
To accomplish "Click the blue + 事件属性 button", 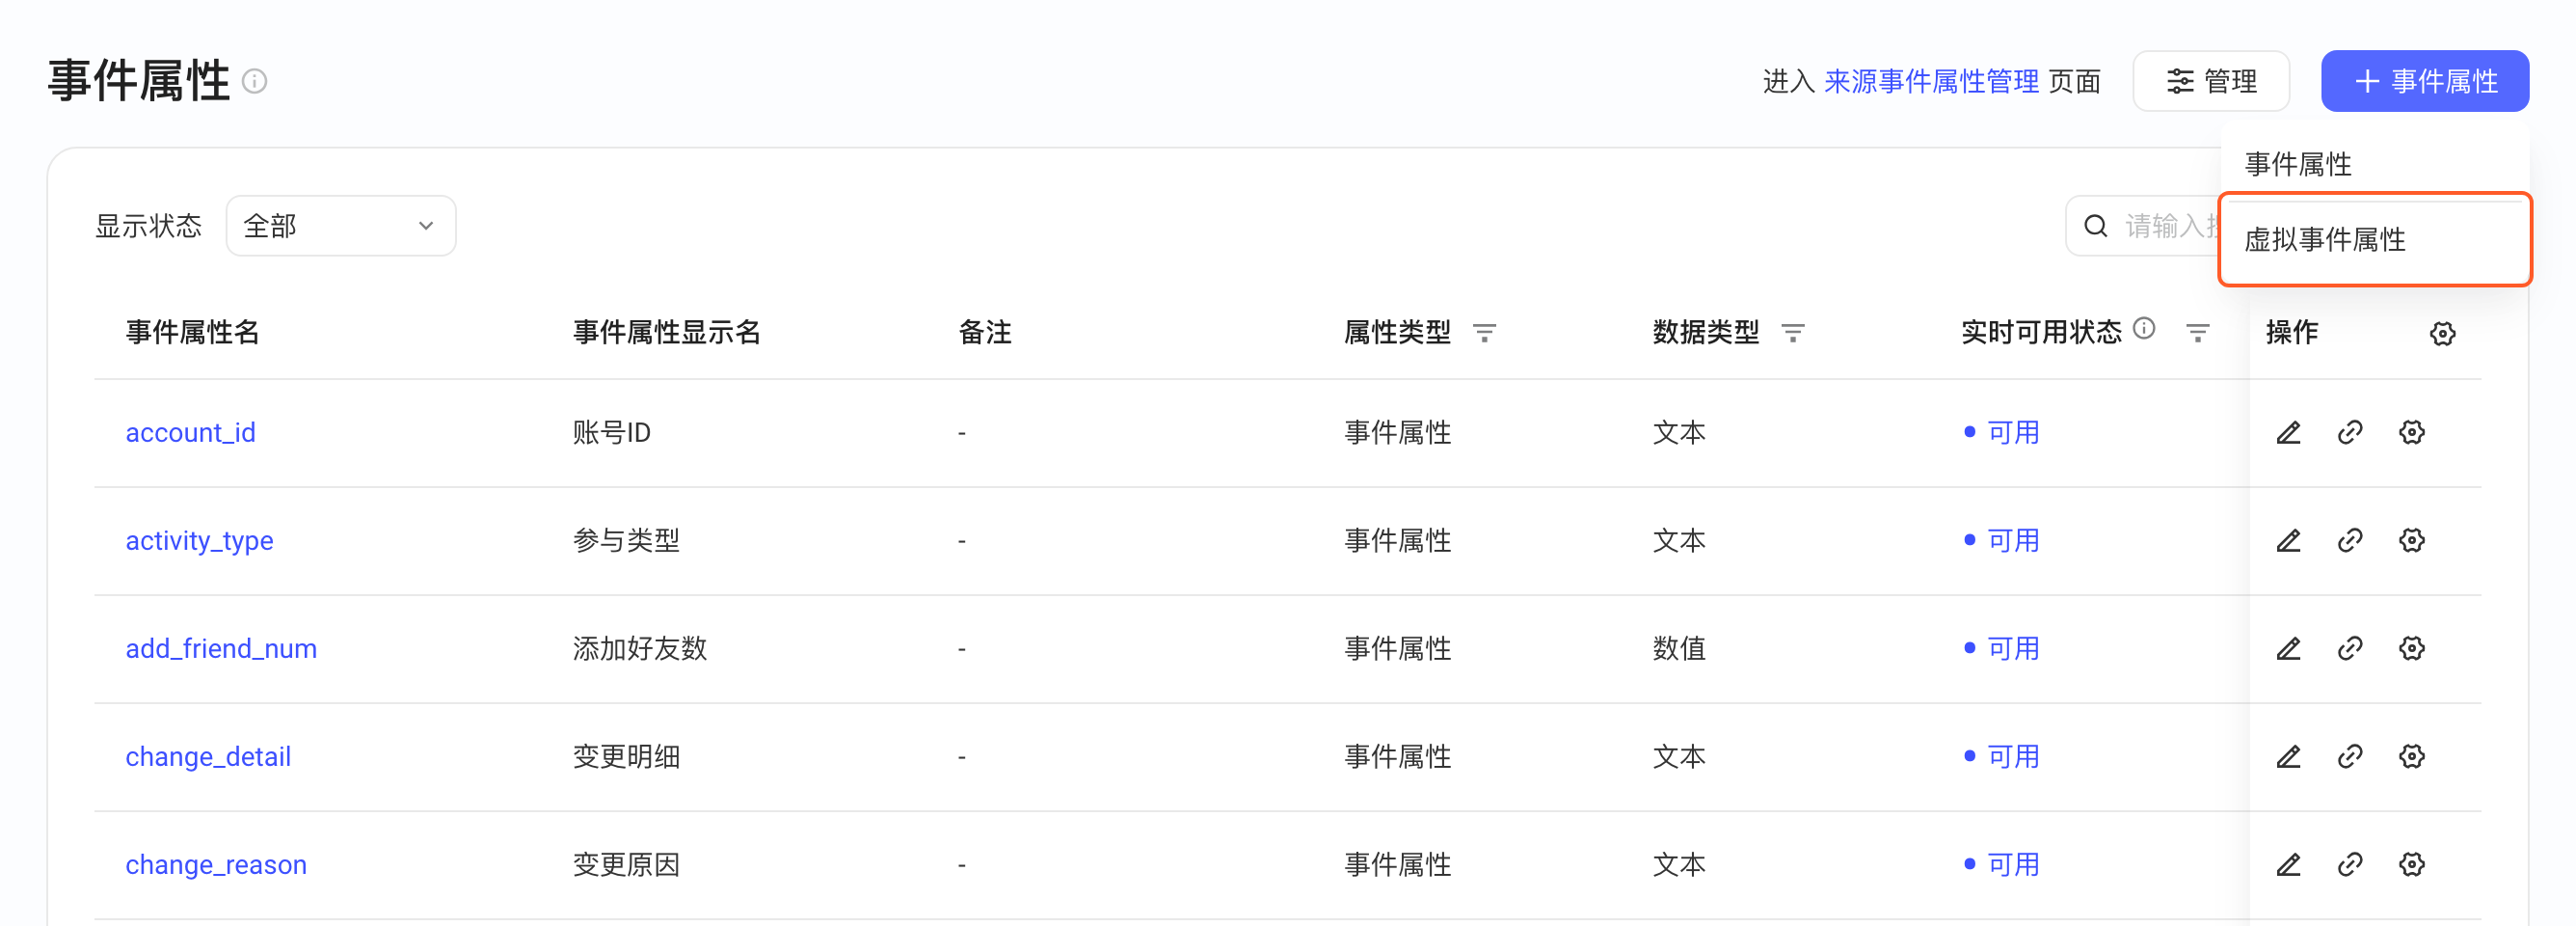I will coord(2424,82).
